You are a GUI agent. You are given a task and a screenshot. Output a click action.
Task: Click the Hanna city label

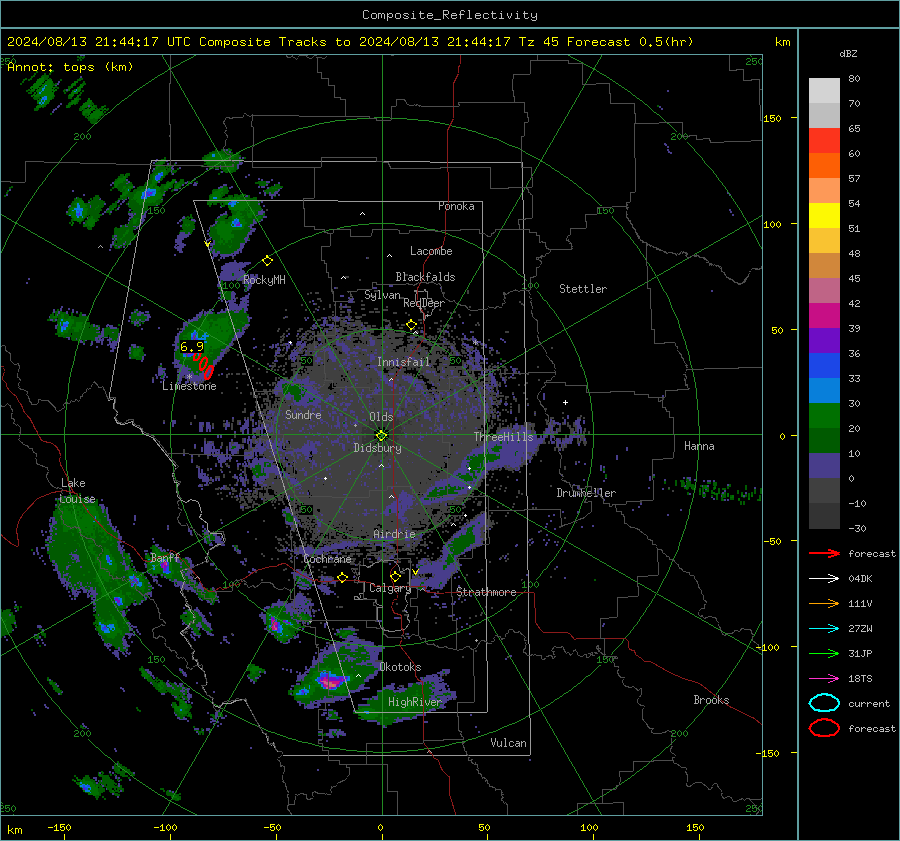click(x=699, y=446)
